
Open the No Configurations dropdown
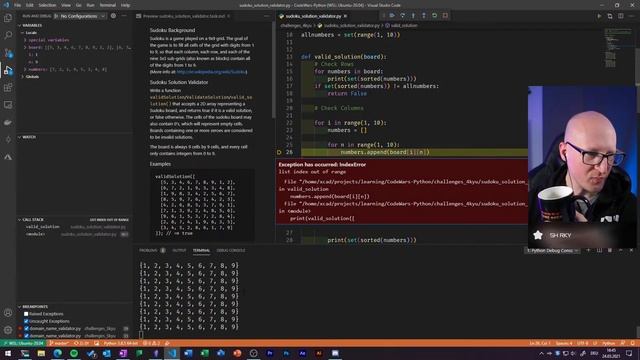80,16
